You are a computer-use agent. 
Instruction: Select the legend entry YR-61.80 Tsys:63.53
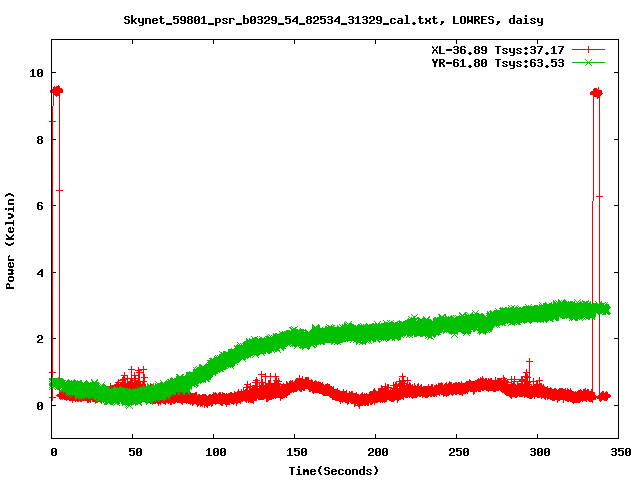(x=498, y=63)
